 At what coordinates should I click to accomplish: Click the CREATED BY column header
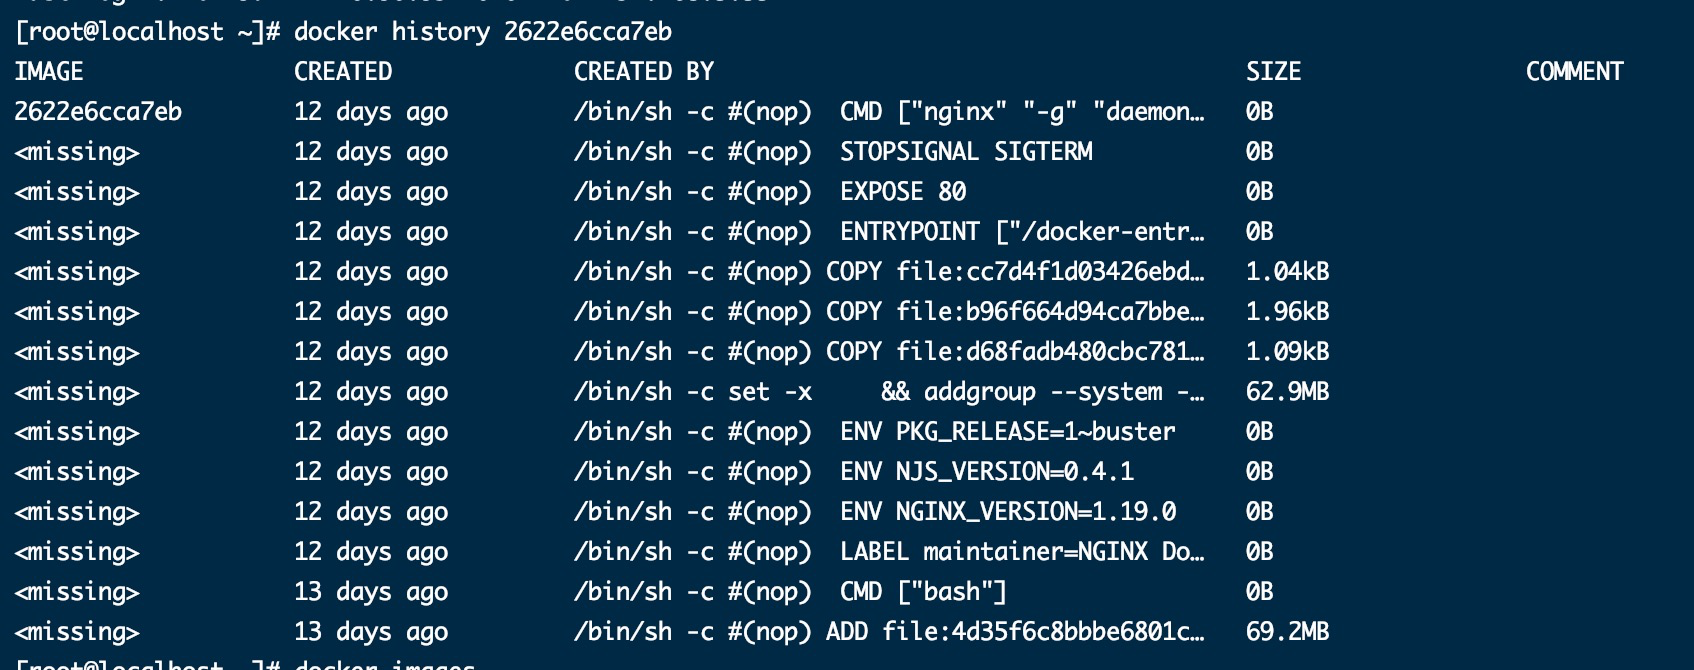pyautogui.click(x=644, y=72)
